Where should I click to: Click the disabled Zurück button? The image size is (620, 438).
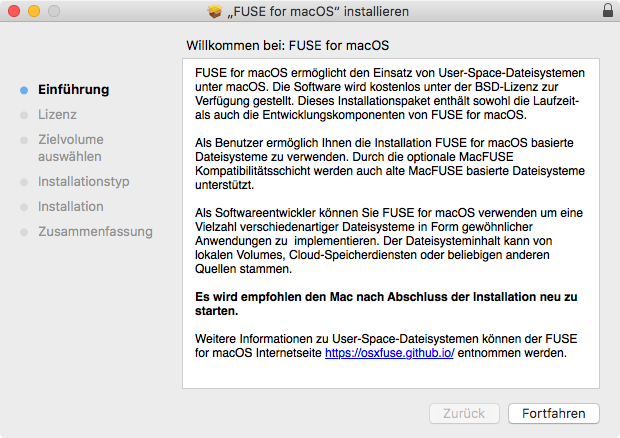point(464,413)
